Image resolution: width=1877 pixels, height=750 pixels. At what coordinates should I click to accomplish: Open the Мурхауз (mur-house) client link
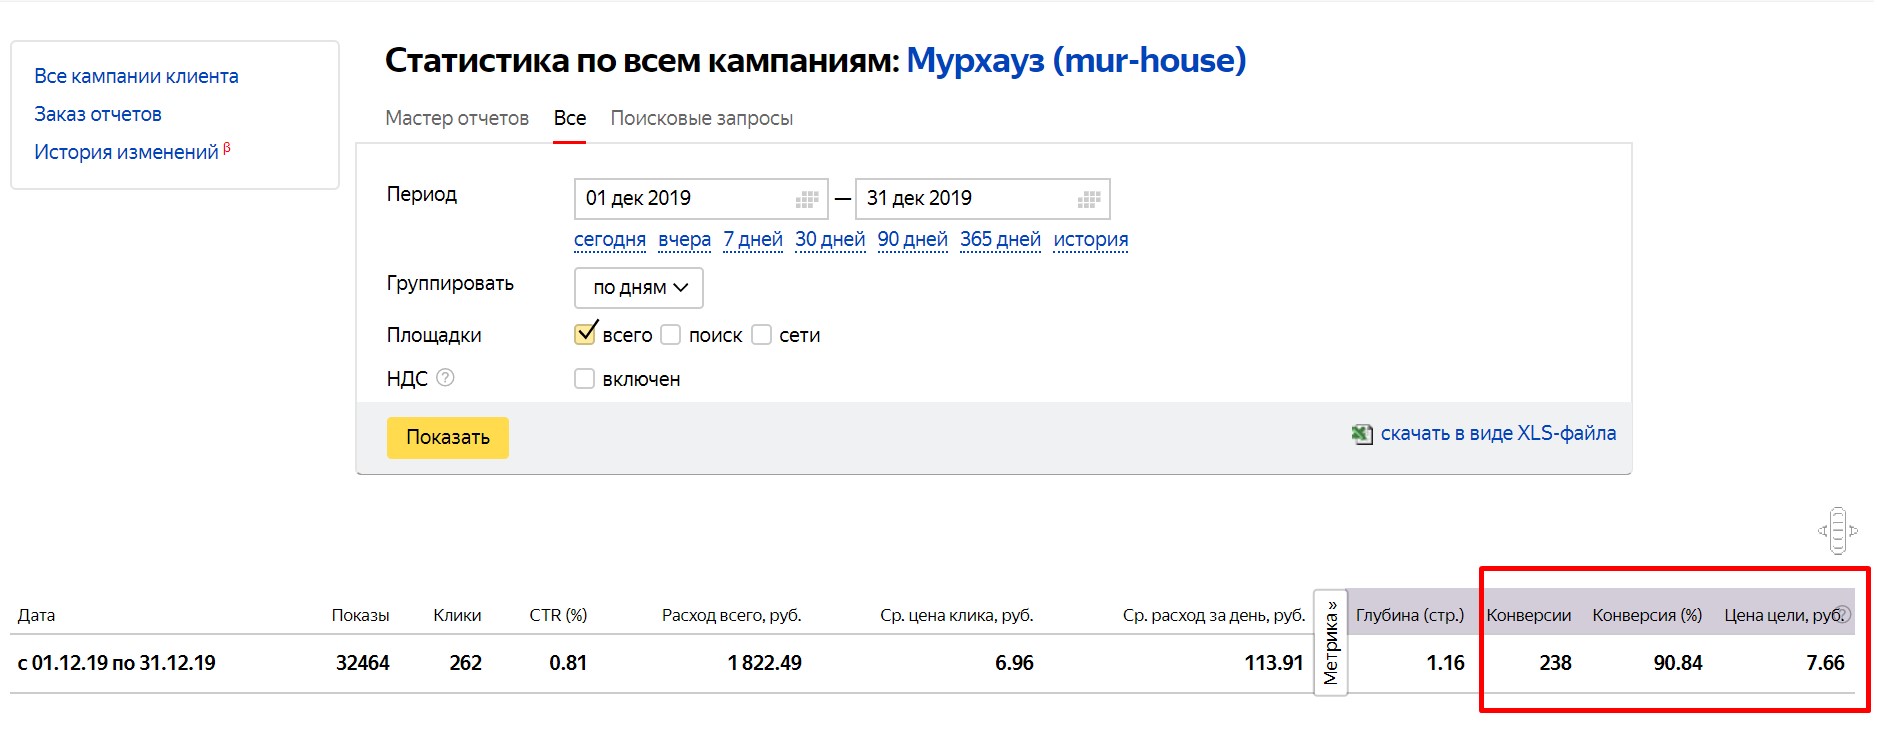(x=1076, y=60)
